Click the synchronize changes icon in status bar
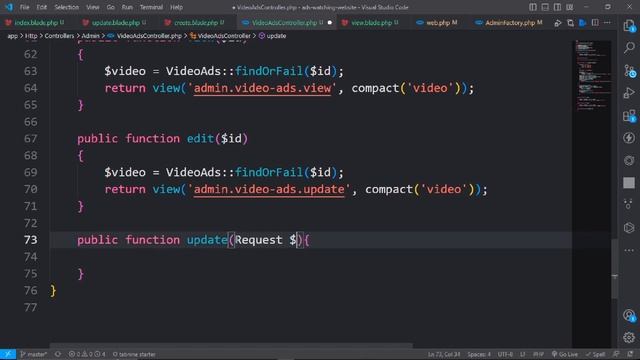The image size is (640, 360). 58,354
